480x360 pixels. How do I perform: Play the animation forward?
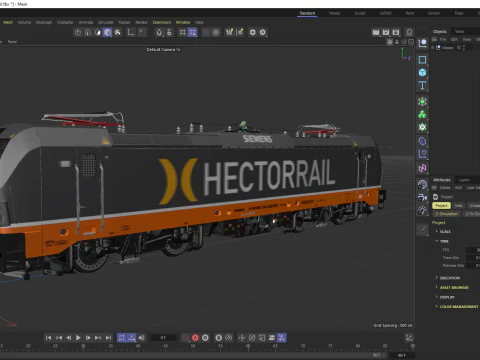(x=78, y=338)
